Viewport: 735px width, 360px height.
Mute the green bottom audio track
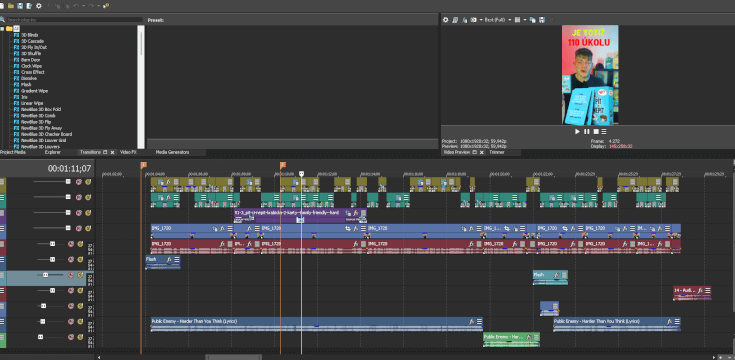pos(71,337)
